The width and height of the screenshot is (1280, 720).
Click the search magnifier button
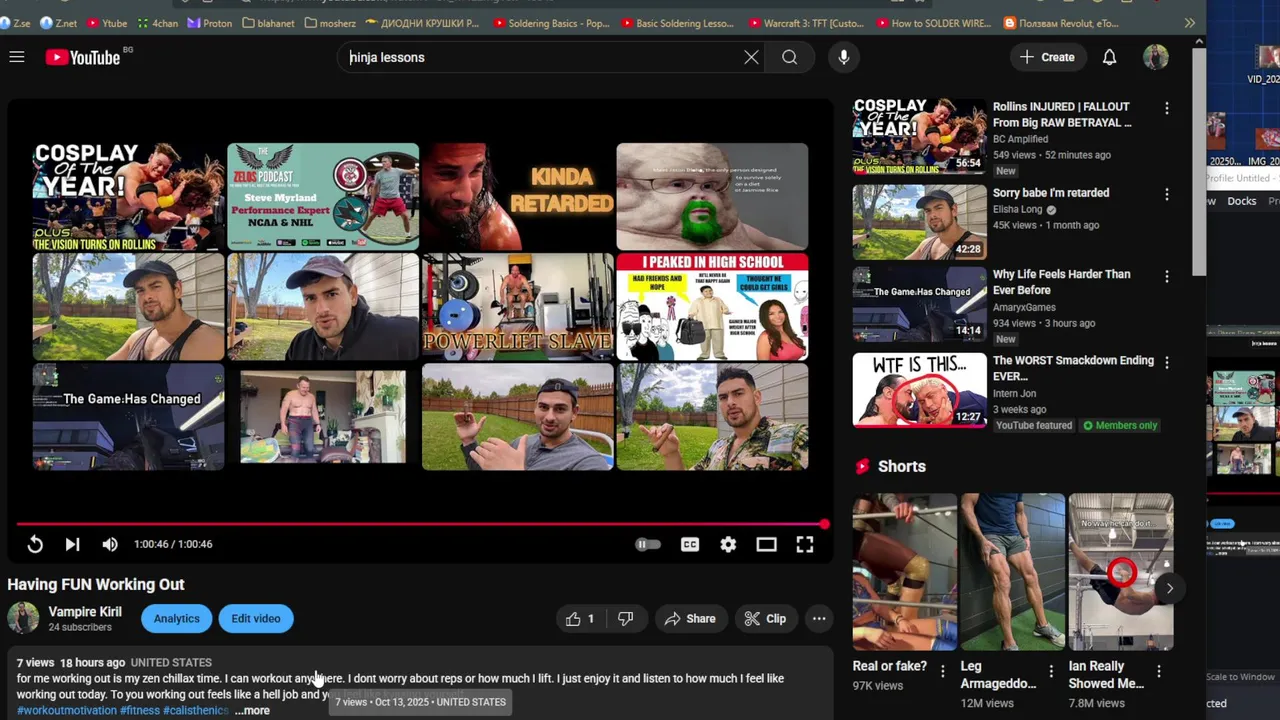tap(790, 57)
